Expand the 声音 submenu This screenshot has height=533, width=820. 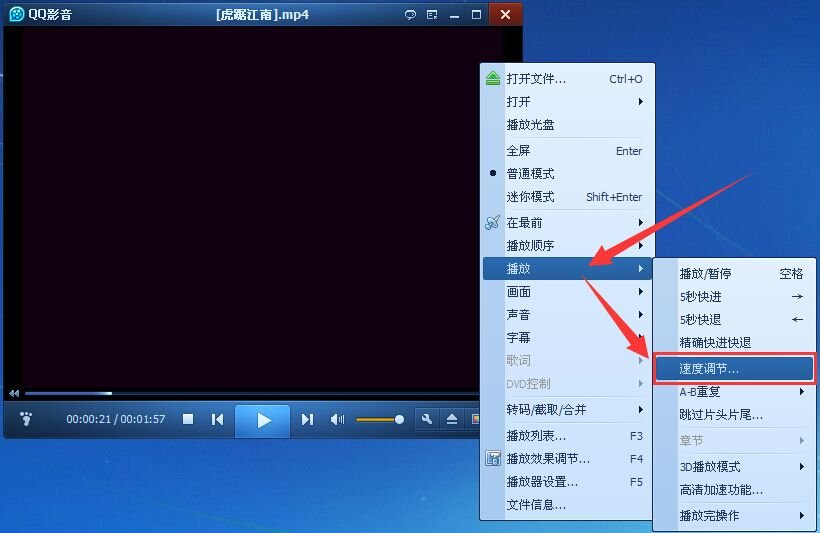(567, 314)
